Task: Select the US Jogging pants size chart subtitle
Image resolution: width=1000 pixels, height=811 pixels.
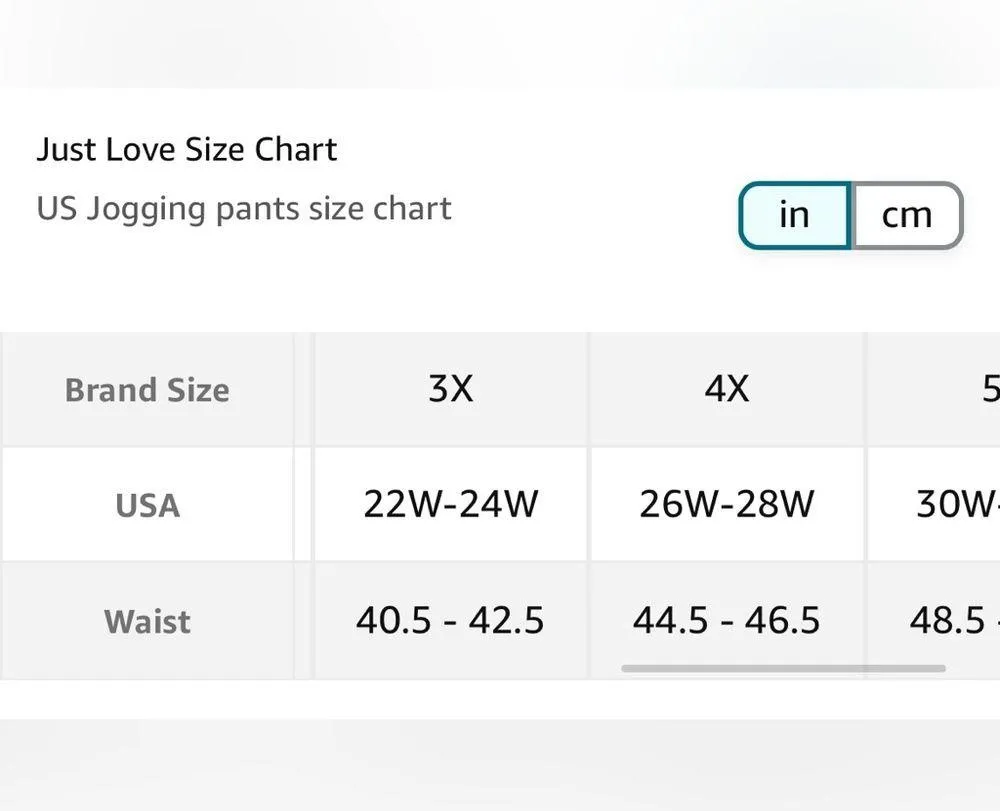Action: (244, 208)
